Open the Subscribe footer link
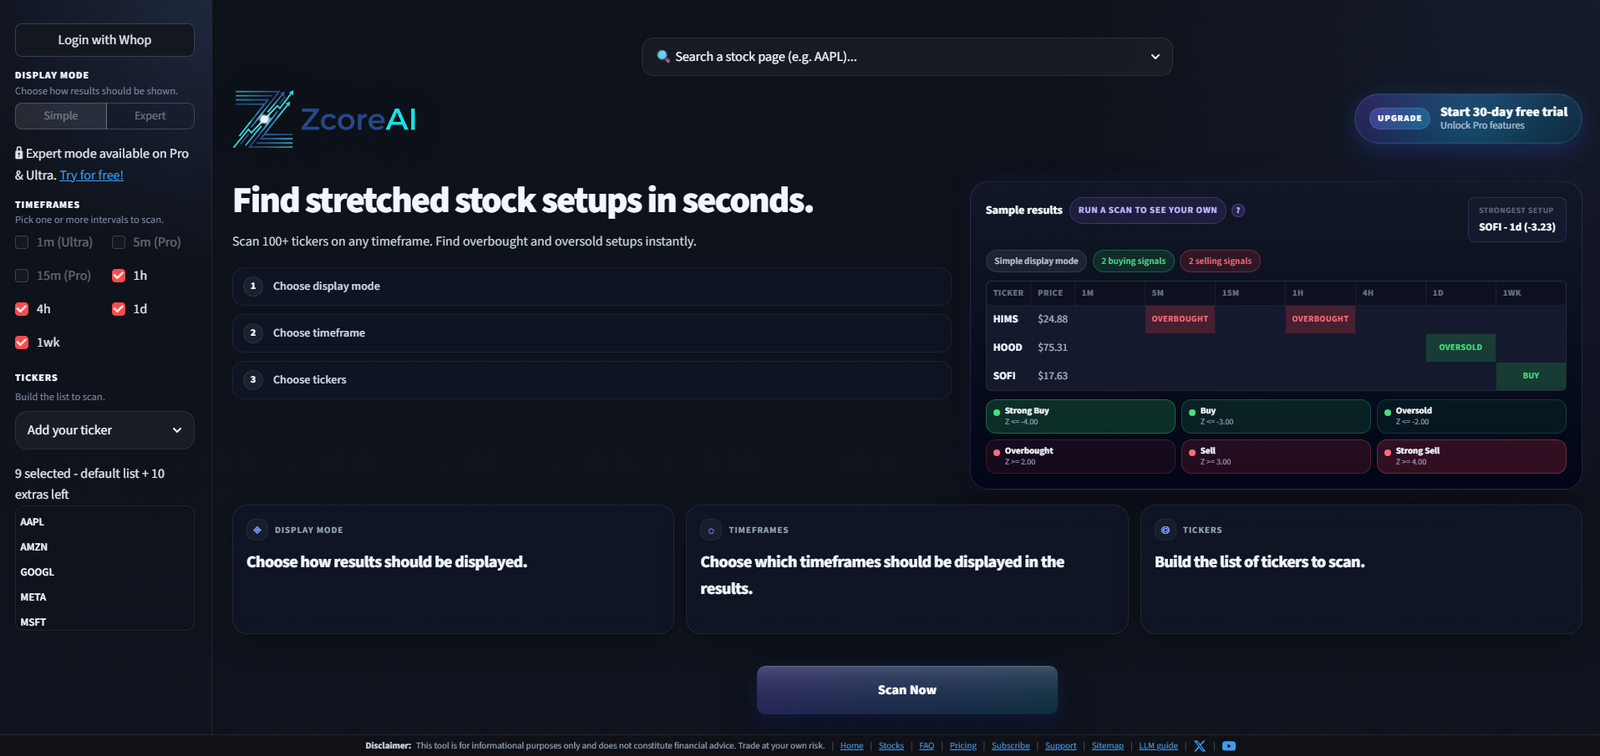The width and height of the screenshot is (1600, 756). point(1011,746)
